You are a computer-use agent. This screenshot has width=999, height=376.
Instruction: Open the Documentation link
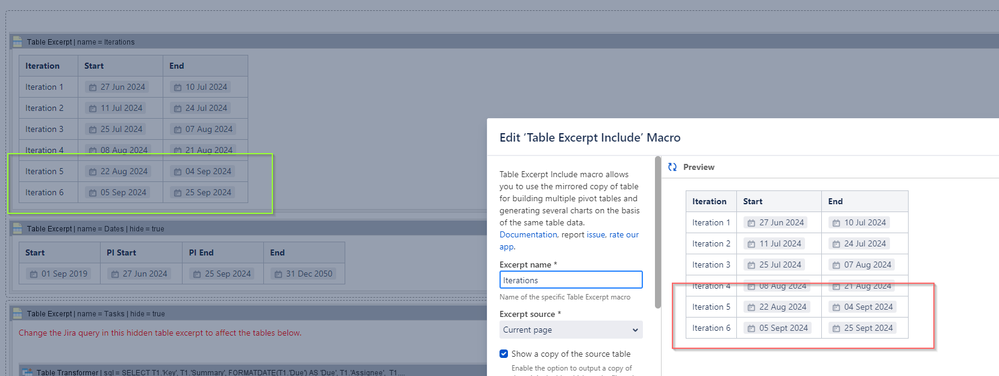pyautogui.click(x=528, y=235)
